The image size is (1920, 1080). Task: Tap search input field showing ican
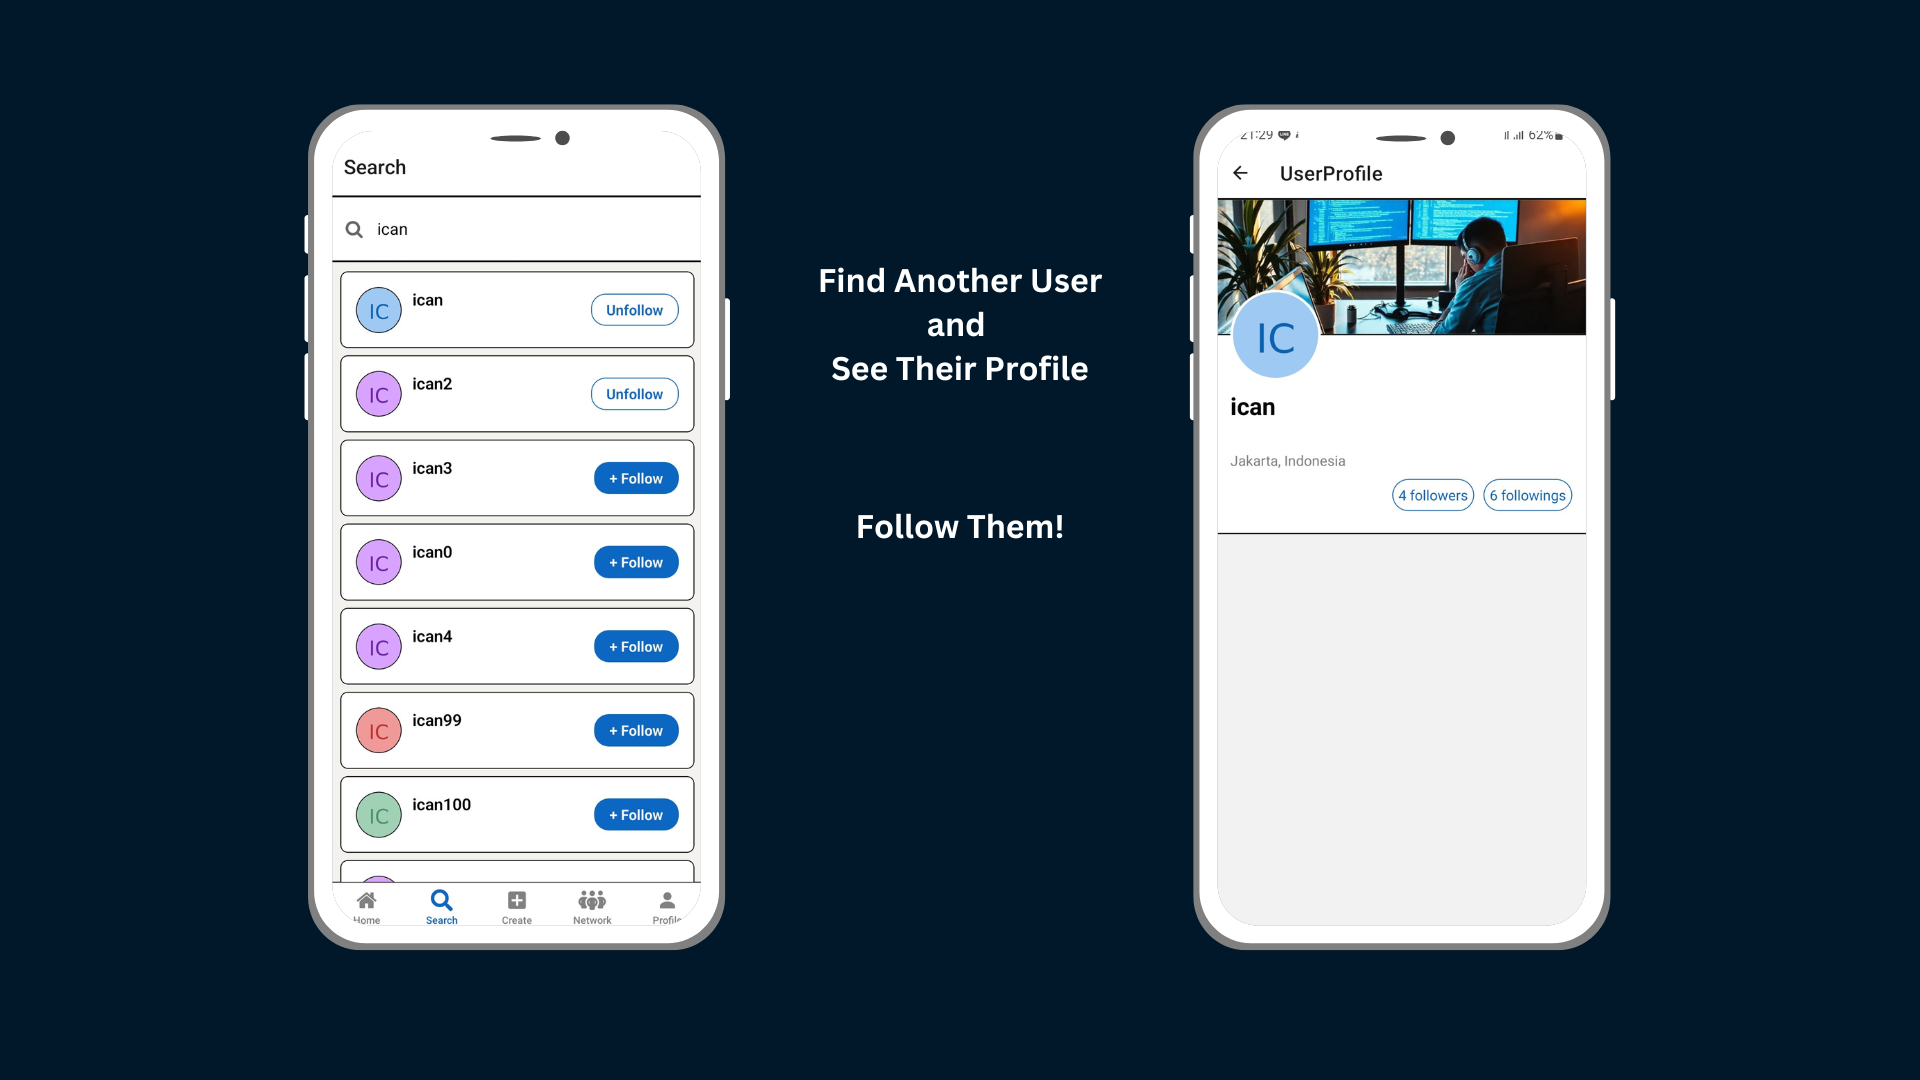tap(516, 228)
